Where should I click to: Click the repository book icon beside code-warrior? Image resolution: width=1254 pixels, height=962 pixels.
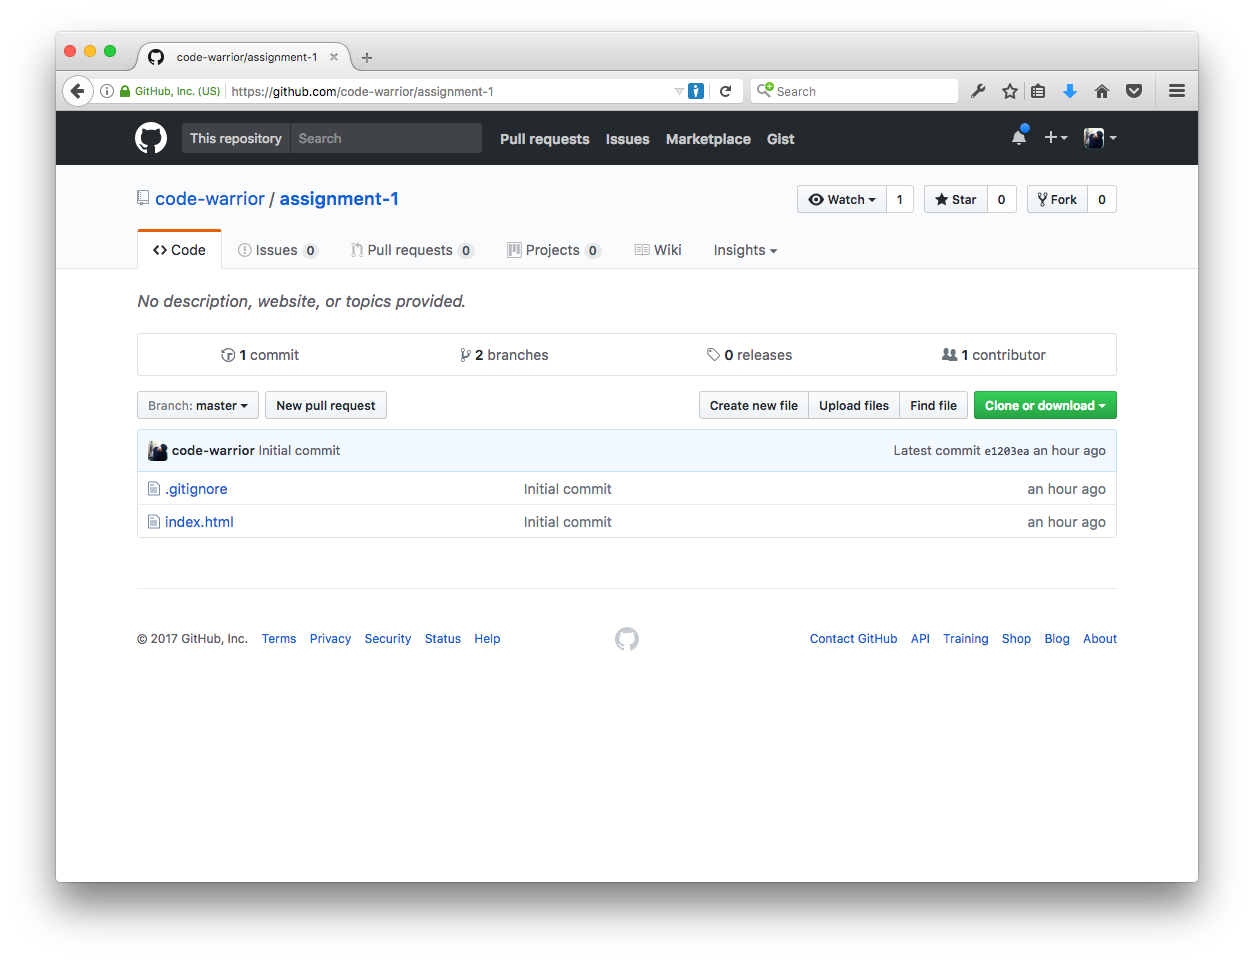point(143,198)
